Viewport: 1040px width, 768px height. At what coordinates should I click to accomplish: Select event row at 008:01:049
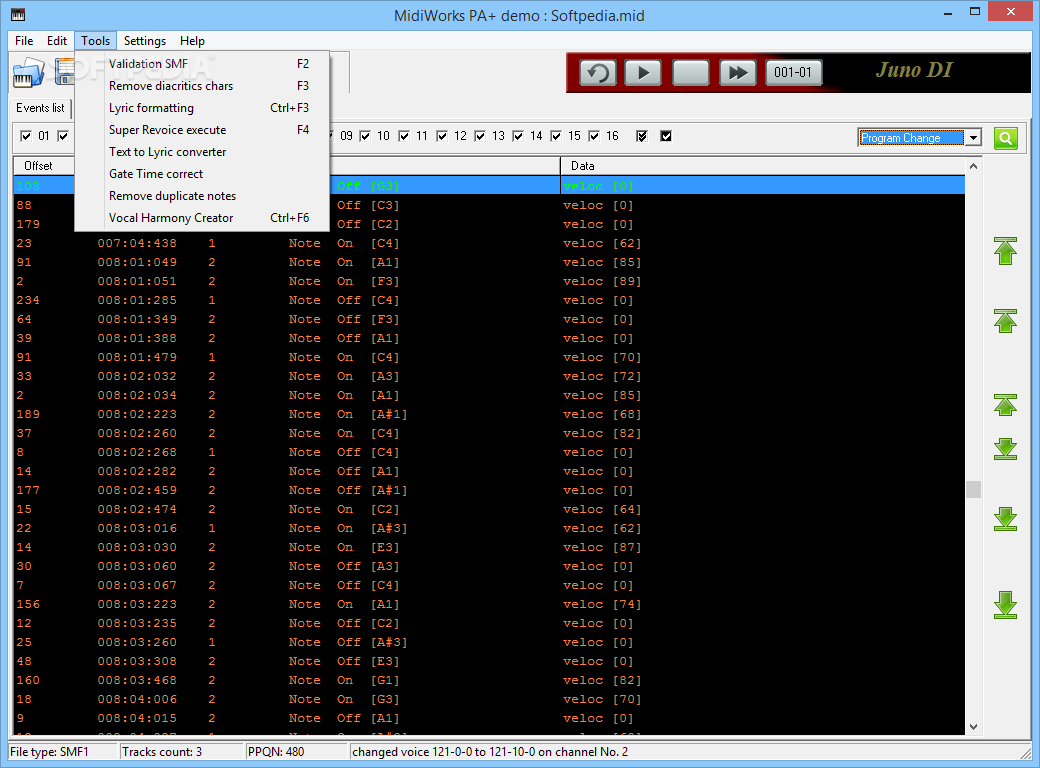click(x=489, y=262)
